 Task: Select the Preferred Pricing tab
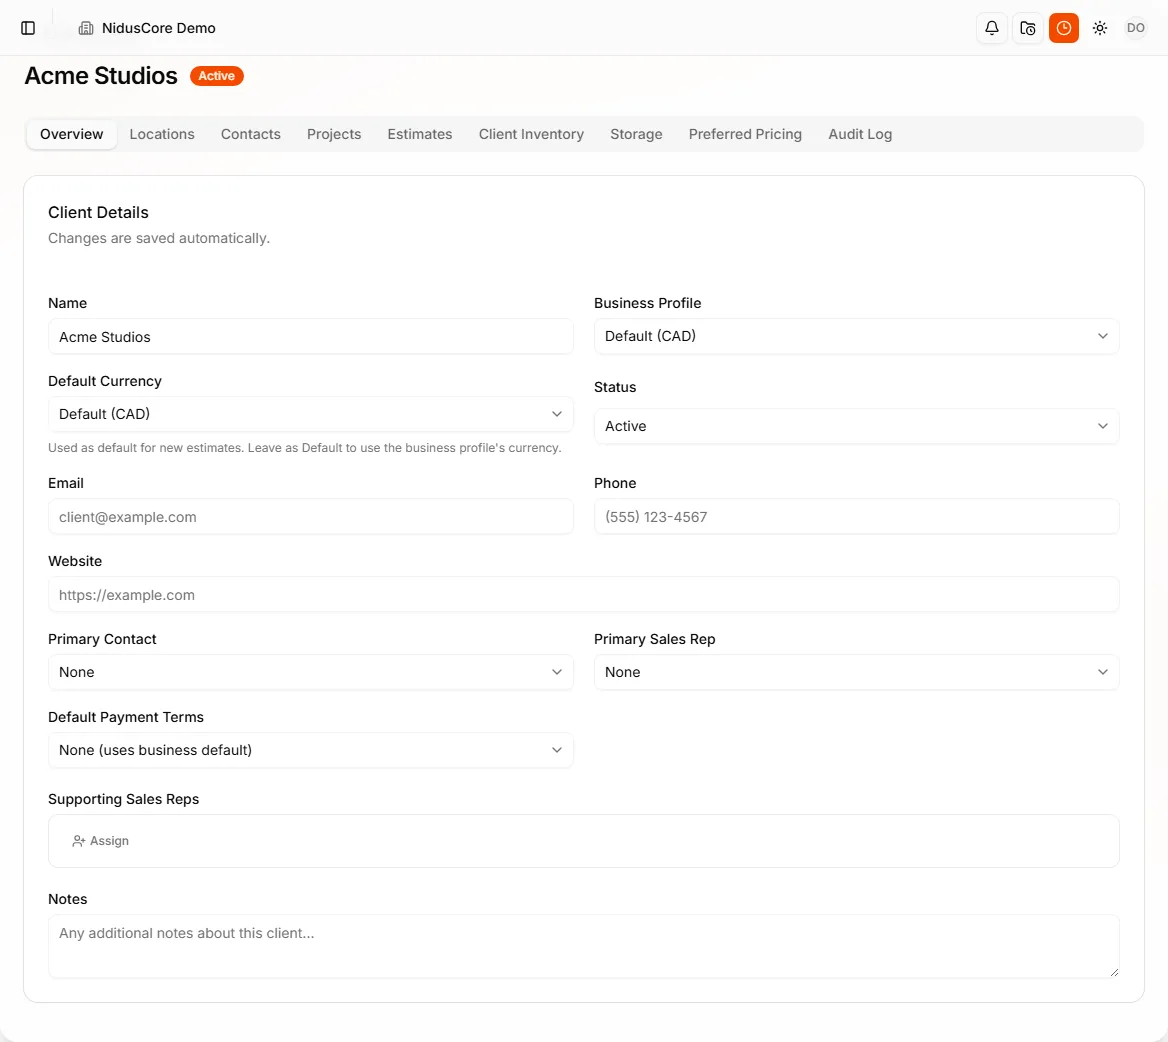(745, 134)
